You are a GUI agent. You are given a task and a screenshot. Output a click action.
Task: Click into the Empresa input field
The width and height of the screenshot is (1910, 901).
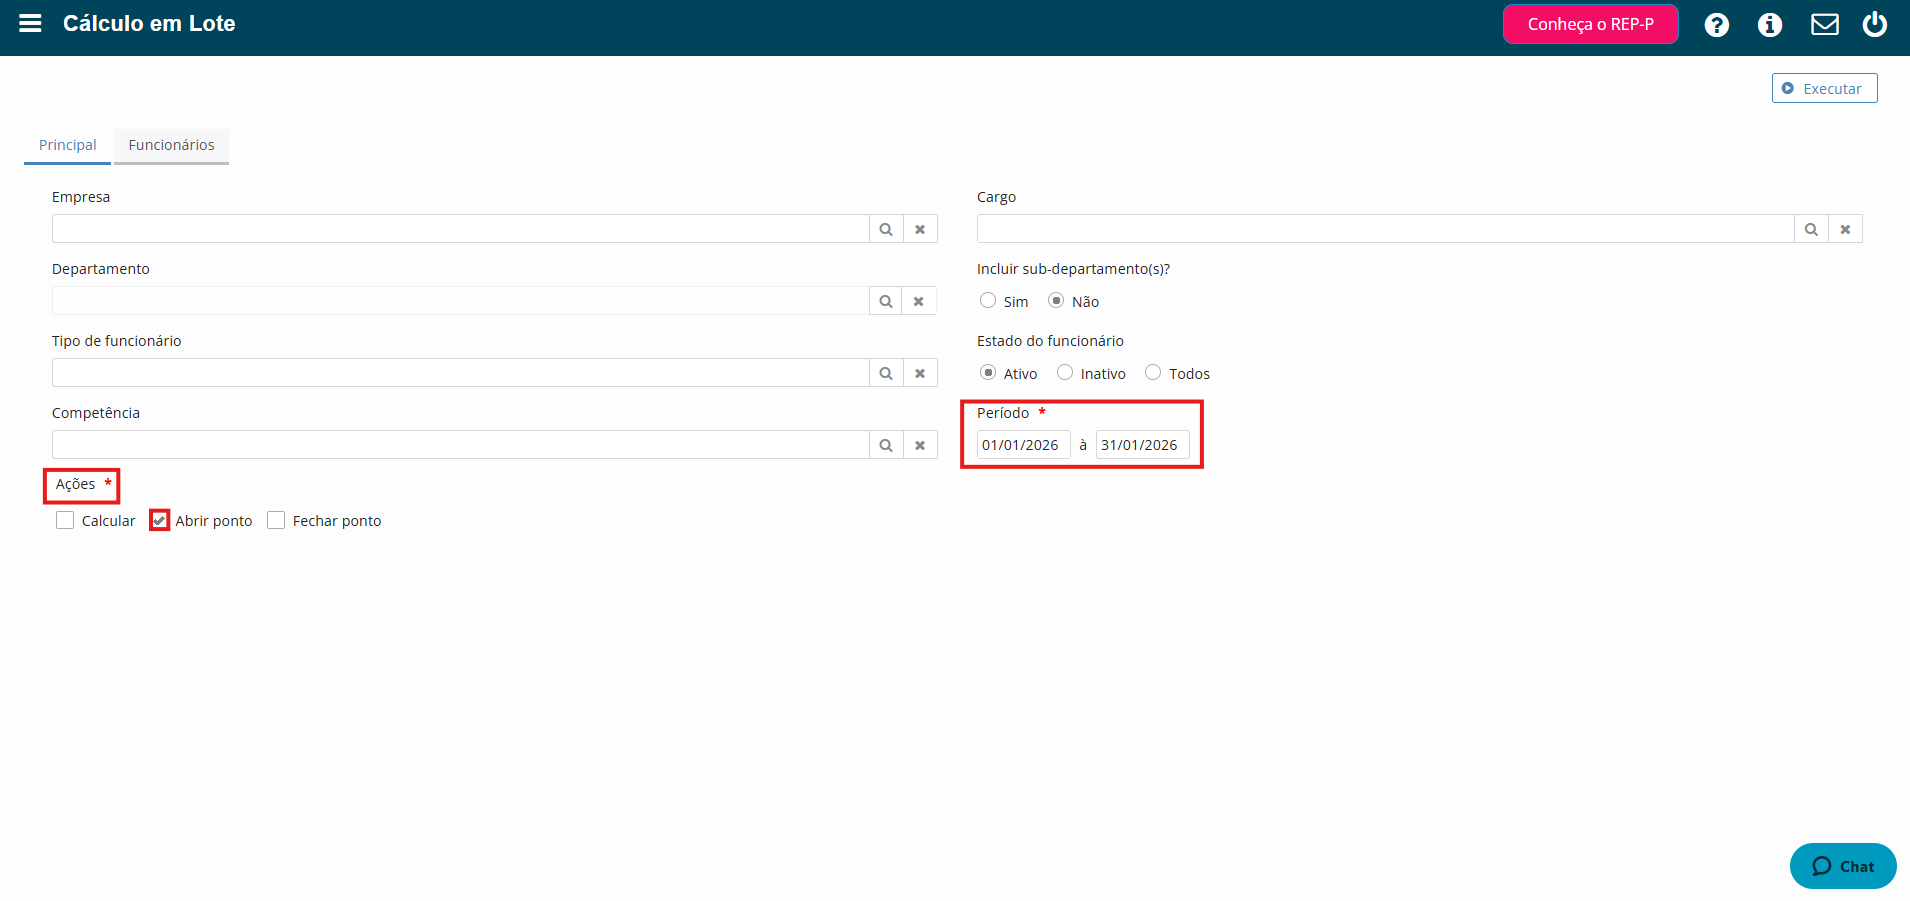[x=461, y=229]
